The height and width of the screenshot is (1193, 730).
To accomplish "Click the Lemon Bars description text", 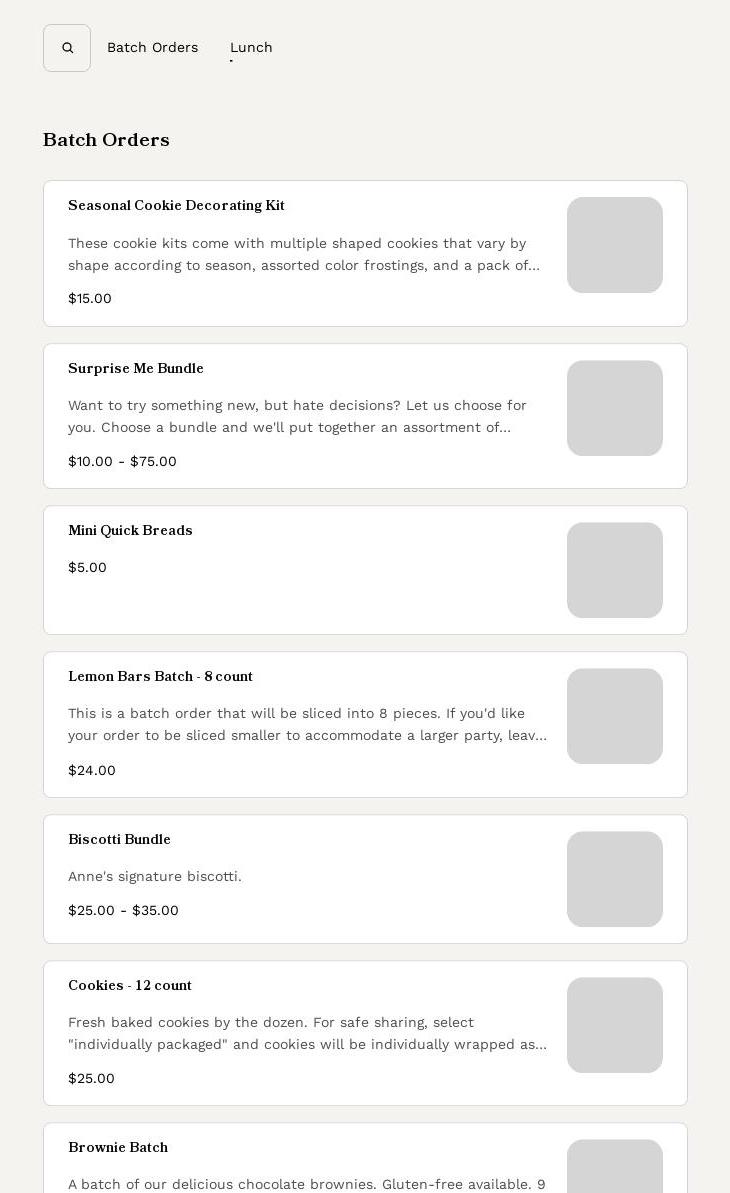I will [307, 724].
